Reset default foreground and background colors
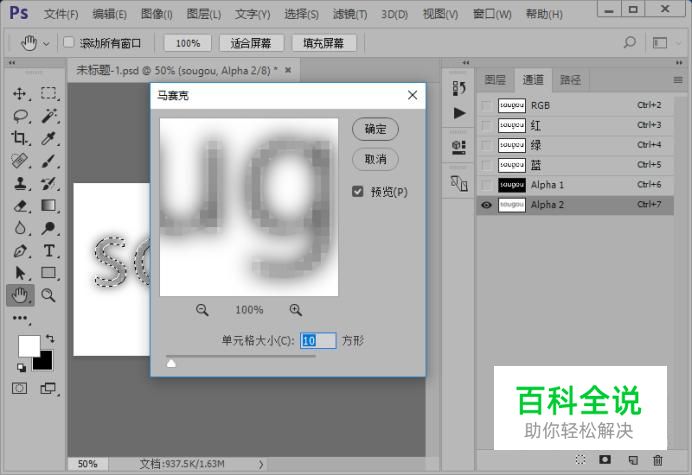This screenshot has width=692, height=475. coord(21,367)
